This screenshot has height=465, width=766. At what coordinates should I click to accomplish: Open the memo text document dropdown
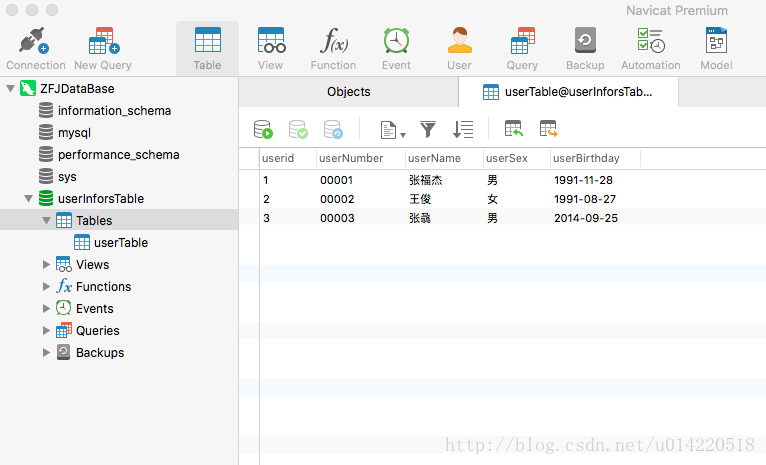(x=393, y=130)
